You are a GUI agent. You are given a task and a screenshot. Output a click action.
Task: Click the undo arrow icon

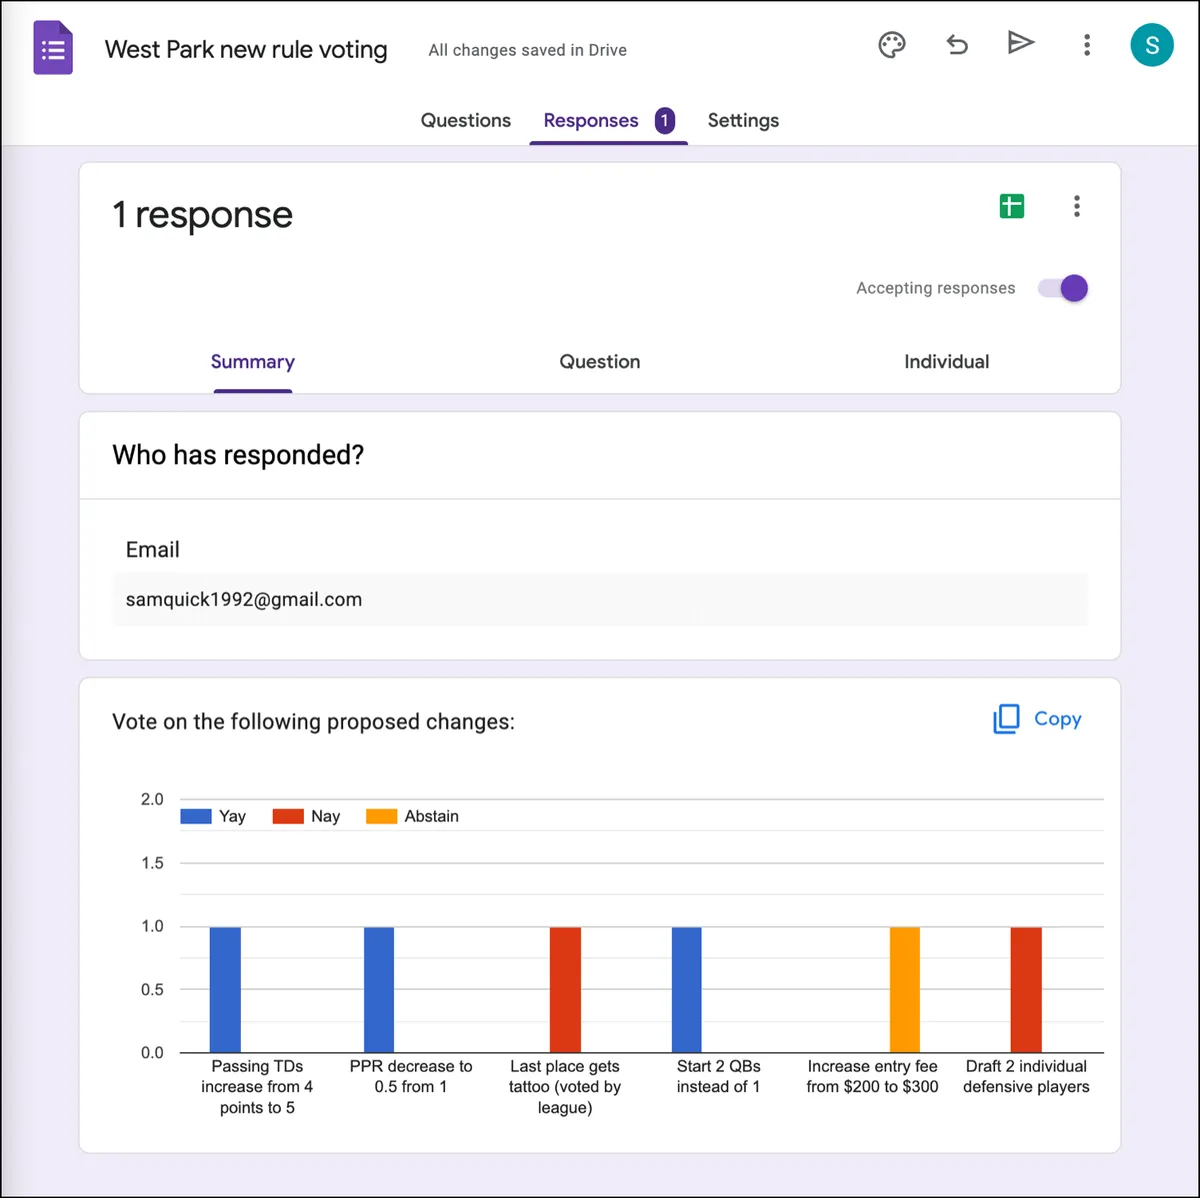pos(957,45)
